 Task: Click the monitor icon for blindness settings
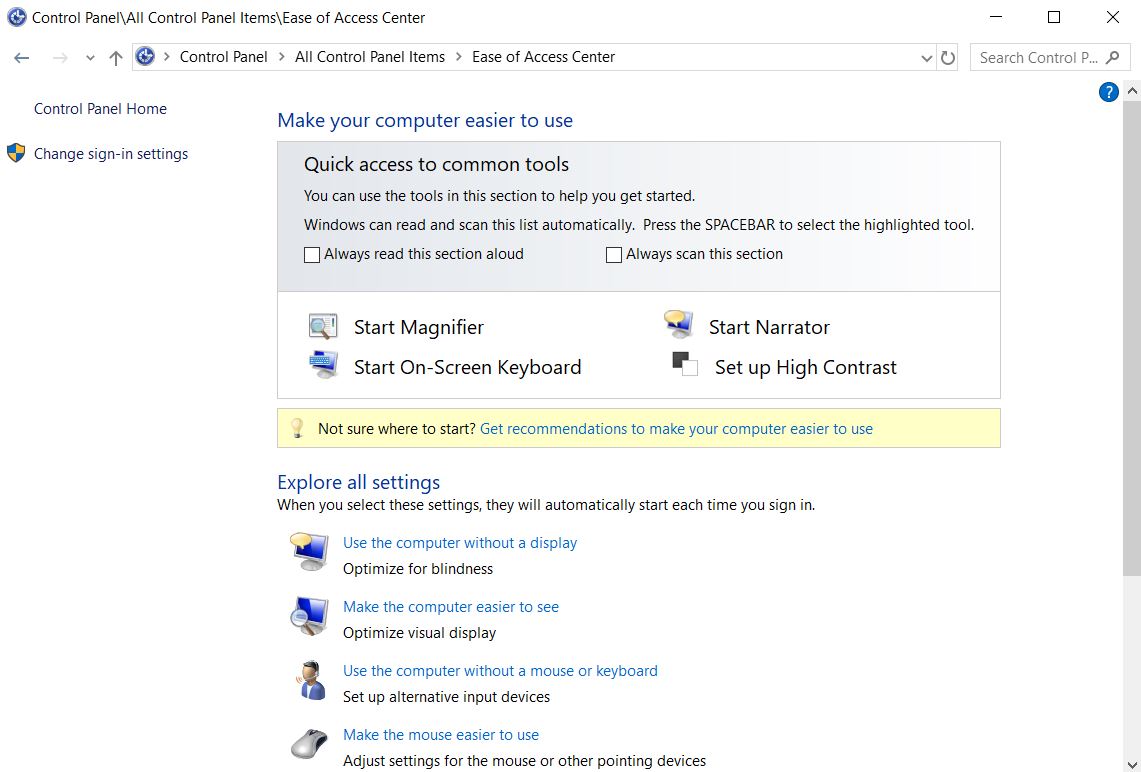tap(310, 552)
